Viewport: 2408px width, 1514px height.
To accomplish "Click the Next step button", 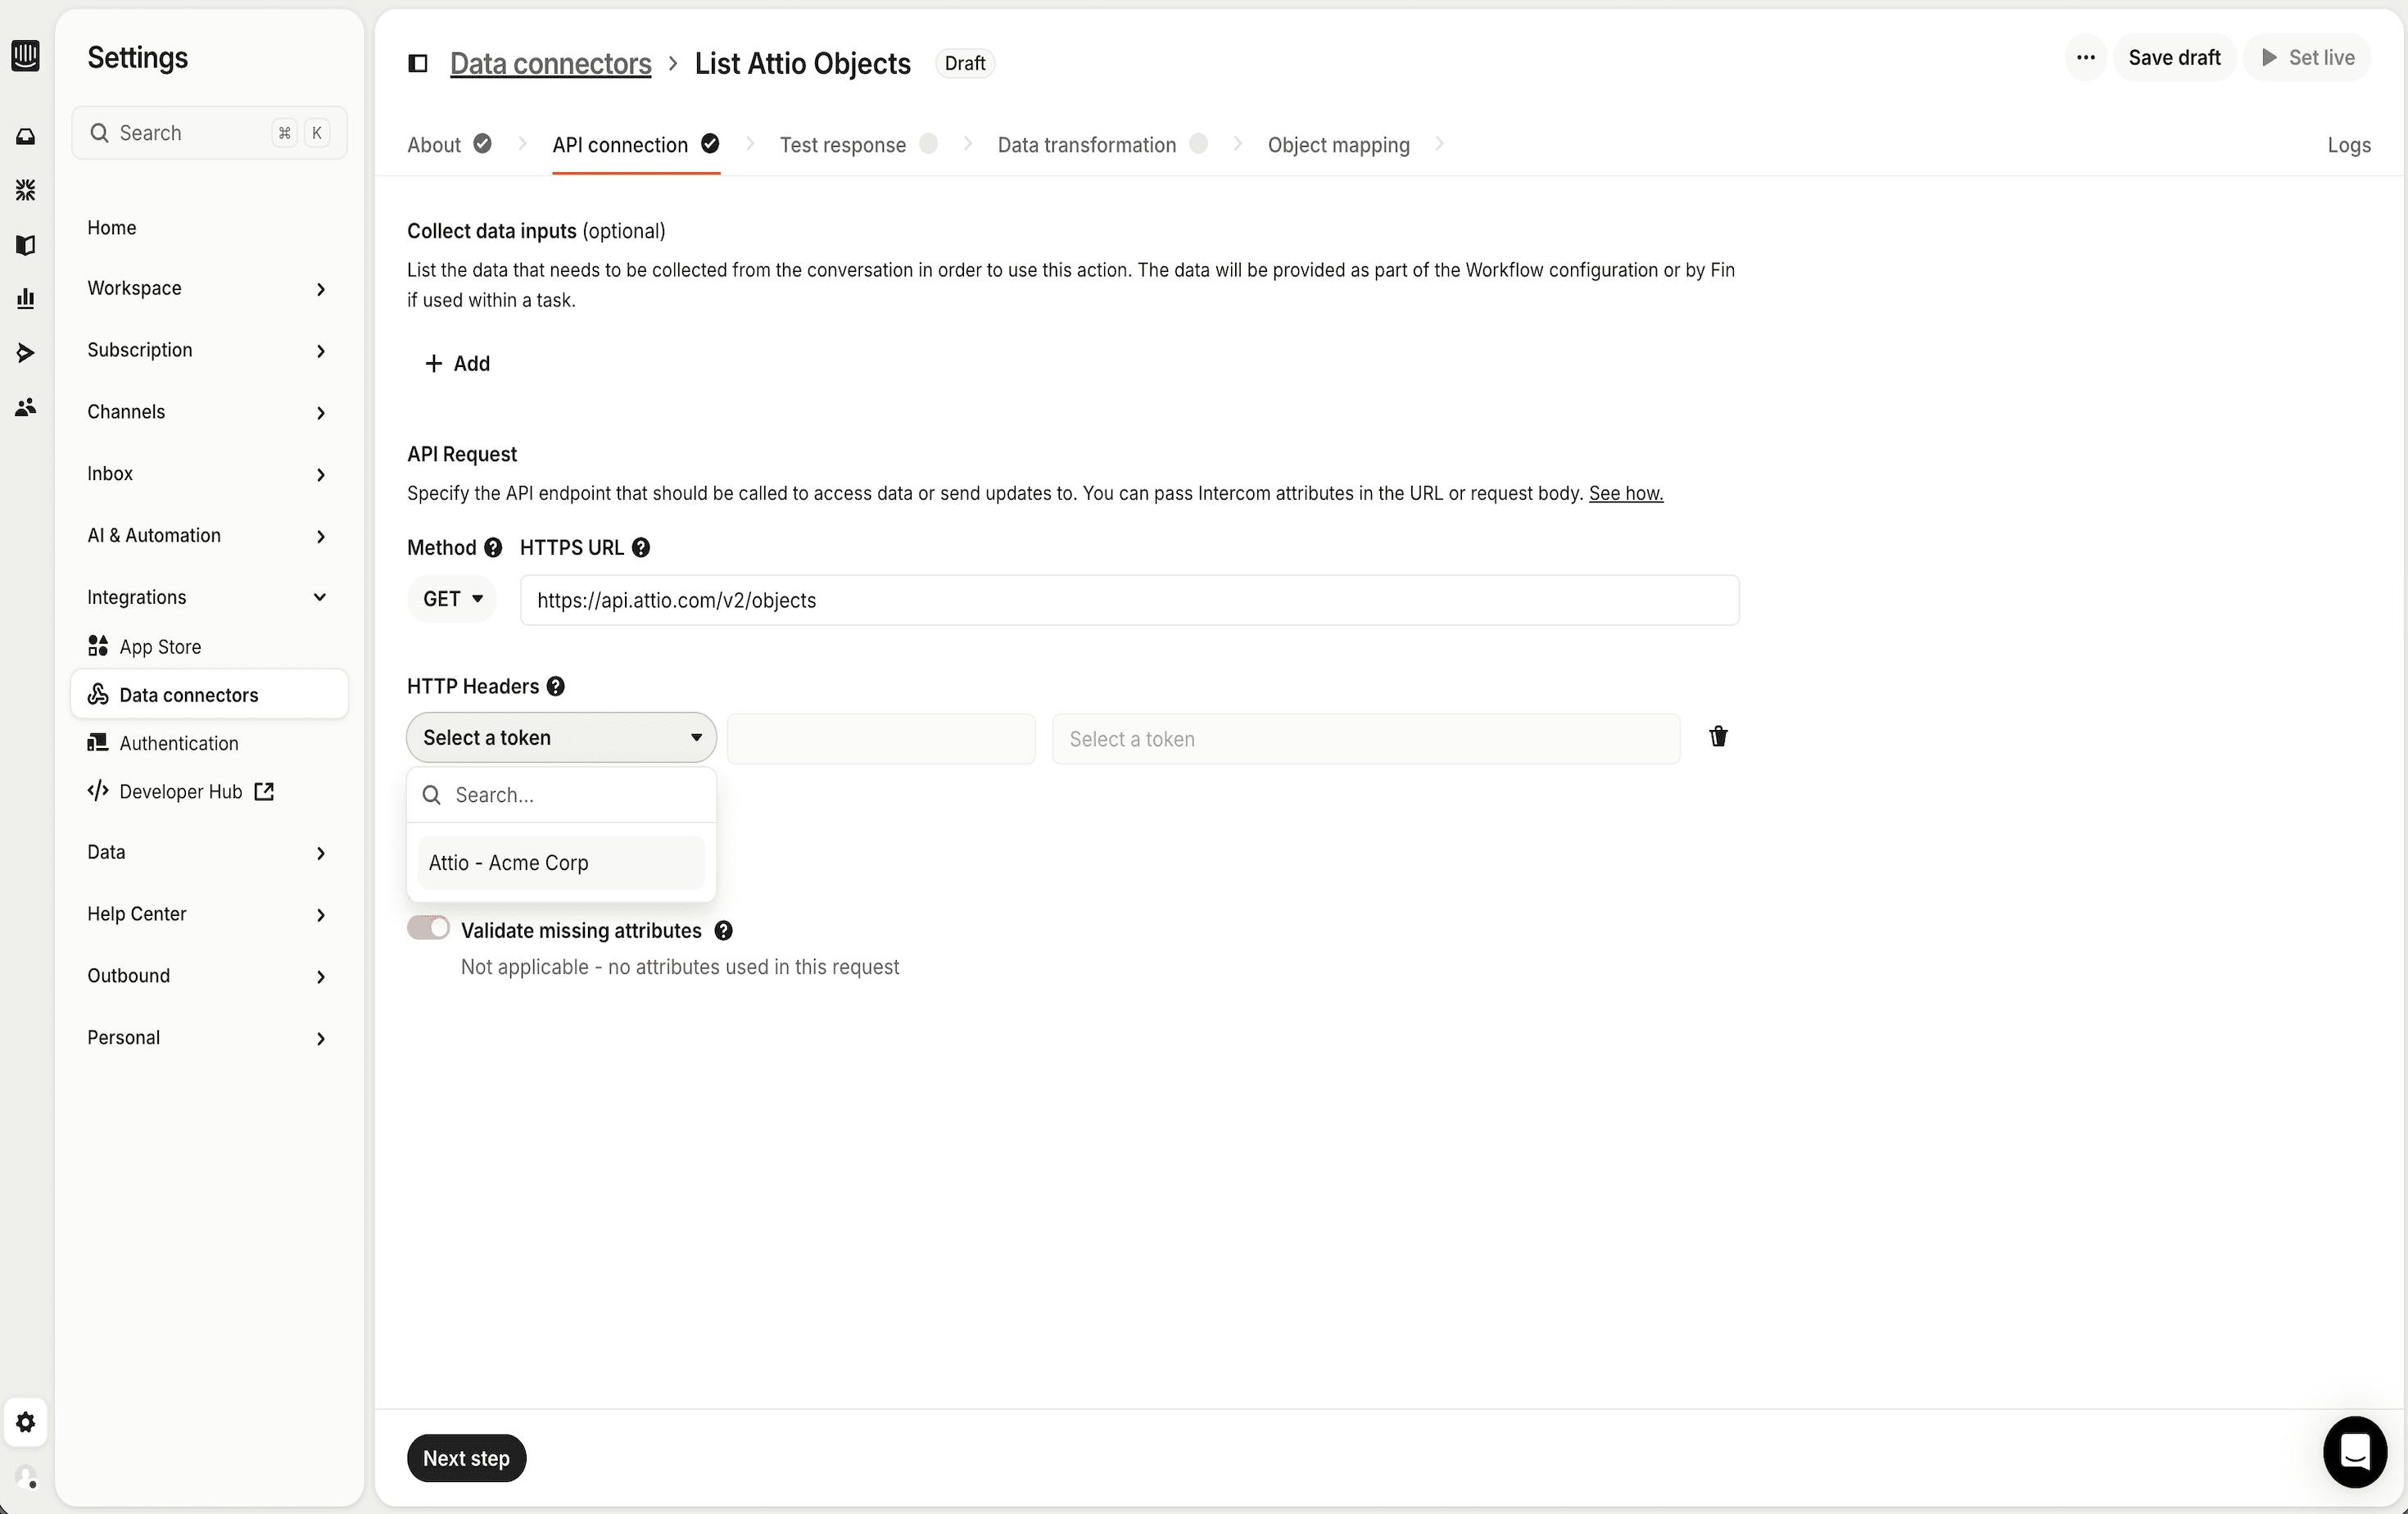I will pyautogui.click(x=466, y=1458).
